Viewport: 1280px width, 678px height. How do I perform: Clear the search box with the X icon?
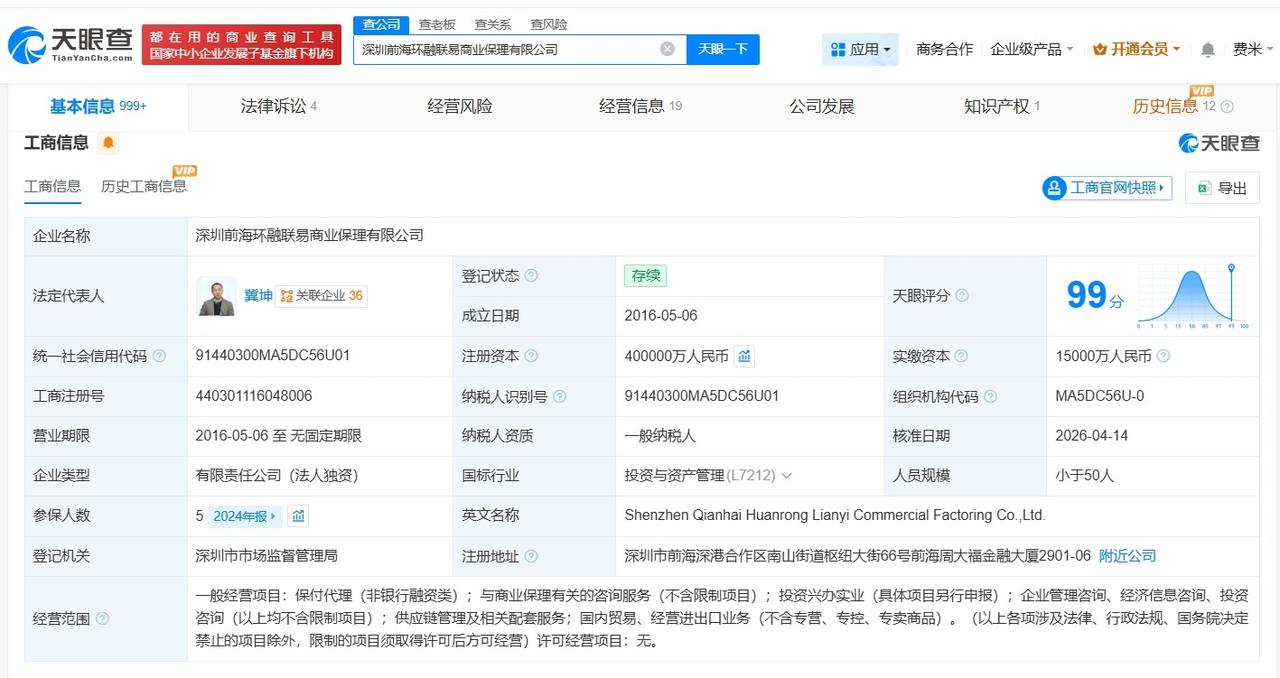(667, 49)
